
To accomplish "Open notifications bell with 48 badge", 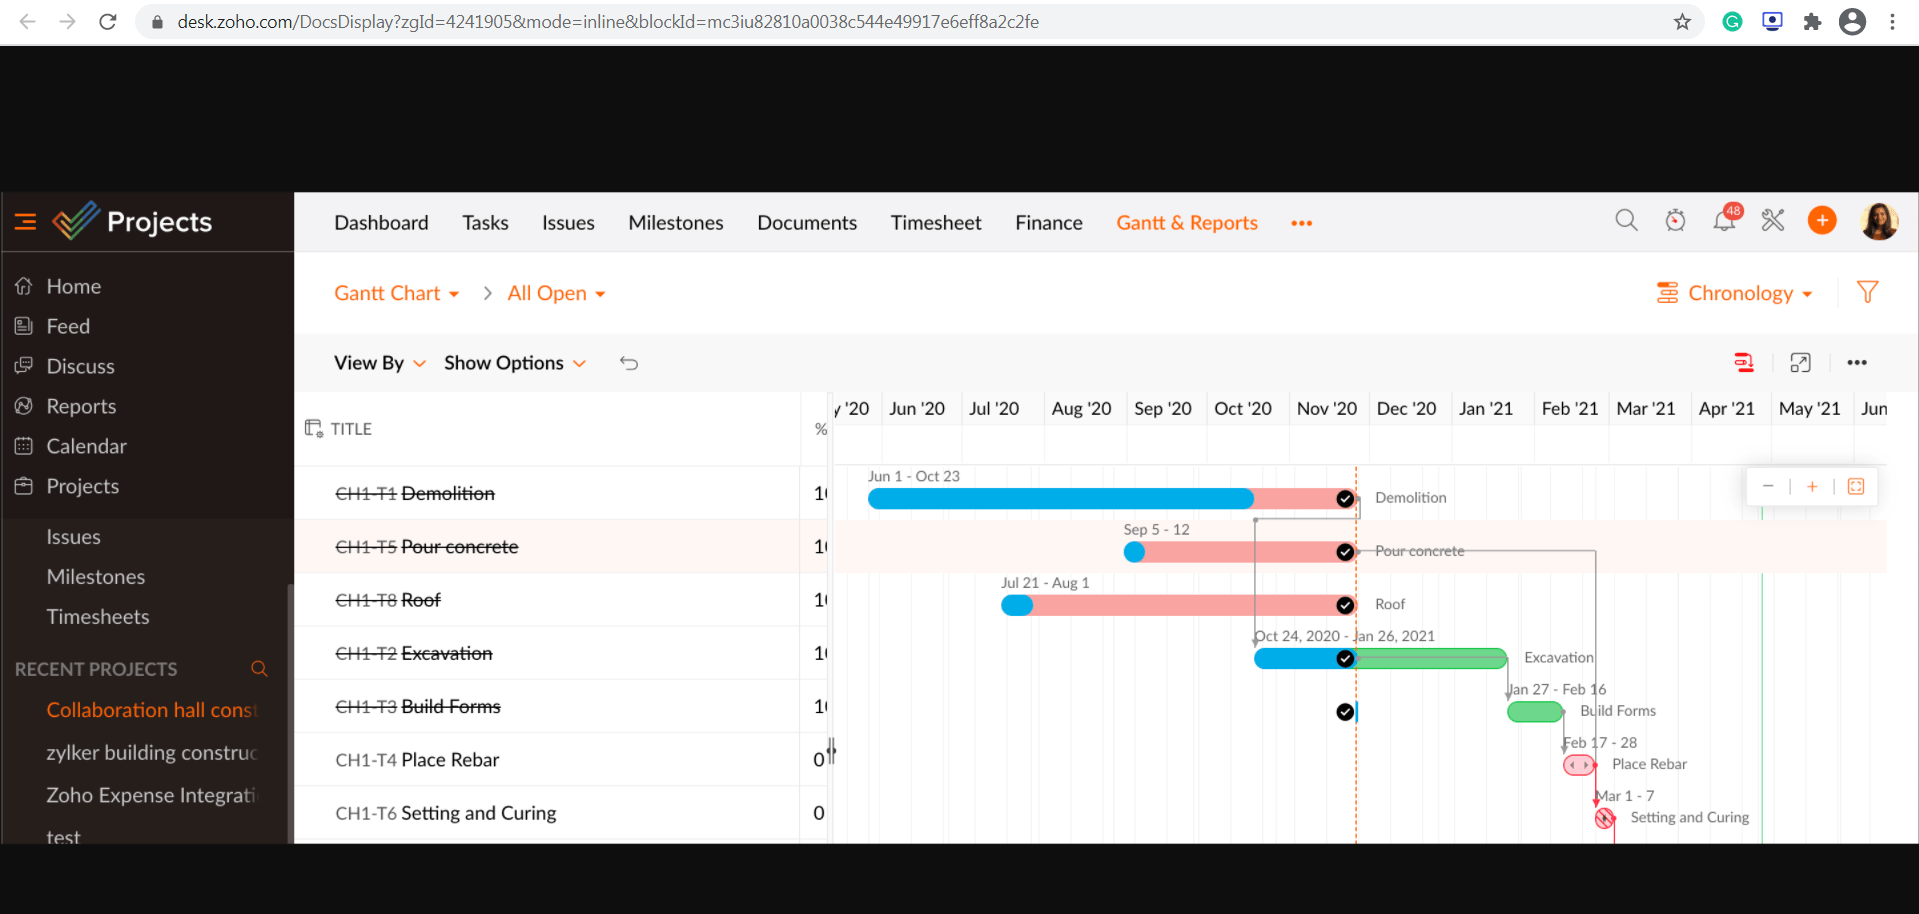I will point(1726,219).
